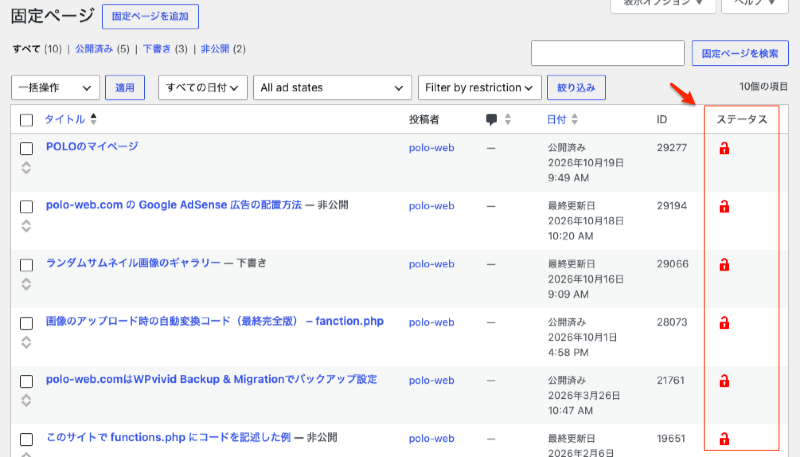Screen dimensions: 800x457
Task: Click the lock icon in Google AdSense row
Action: click(x=724, y=206)
